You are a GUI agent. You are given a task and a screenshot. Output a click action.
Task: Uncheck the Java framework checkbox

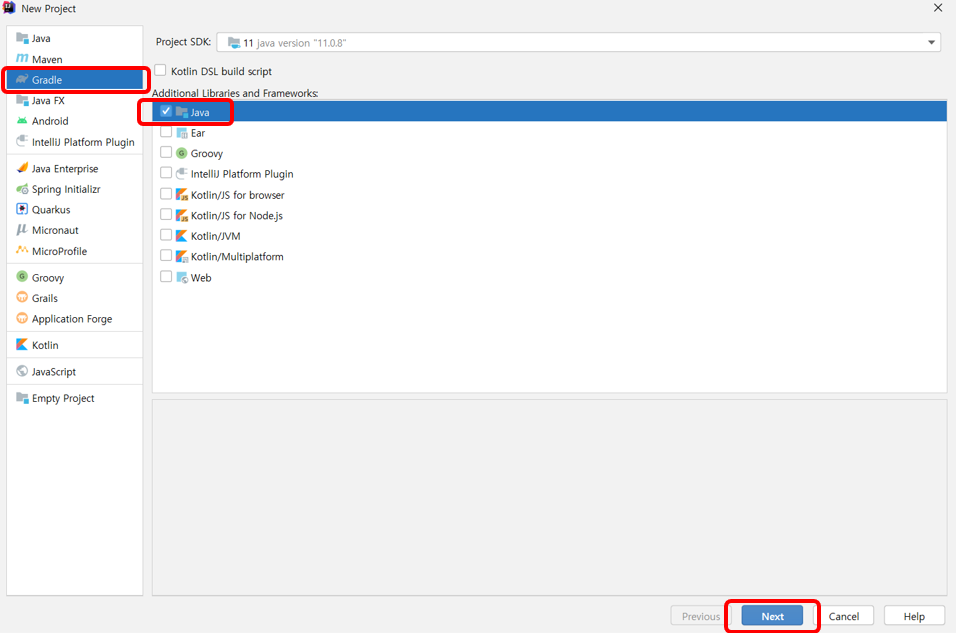click(166, 111)
